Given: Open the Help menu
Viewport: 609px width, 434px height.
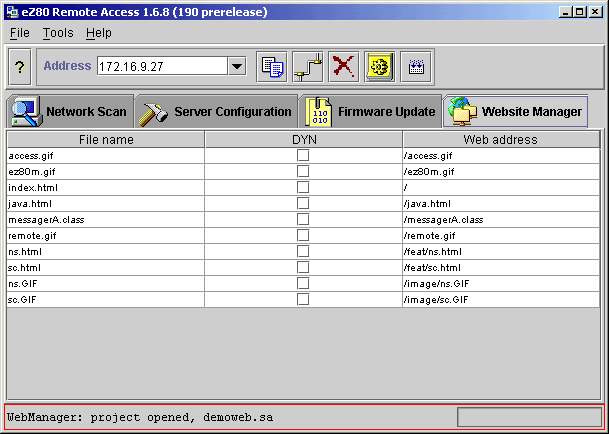Looking at the screenshot, I should [99, 33].
